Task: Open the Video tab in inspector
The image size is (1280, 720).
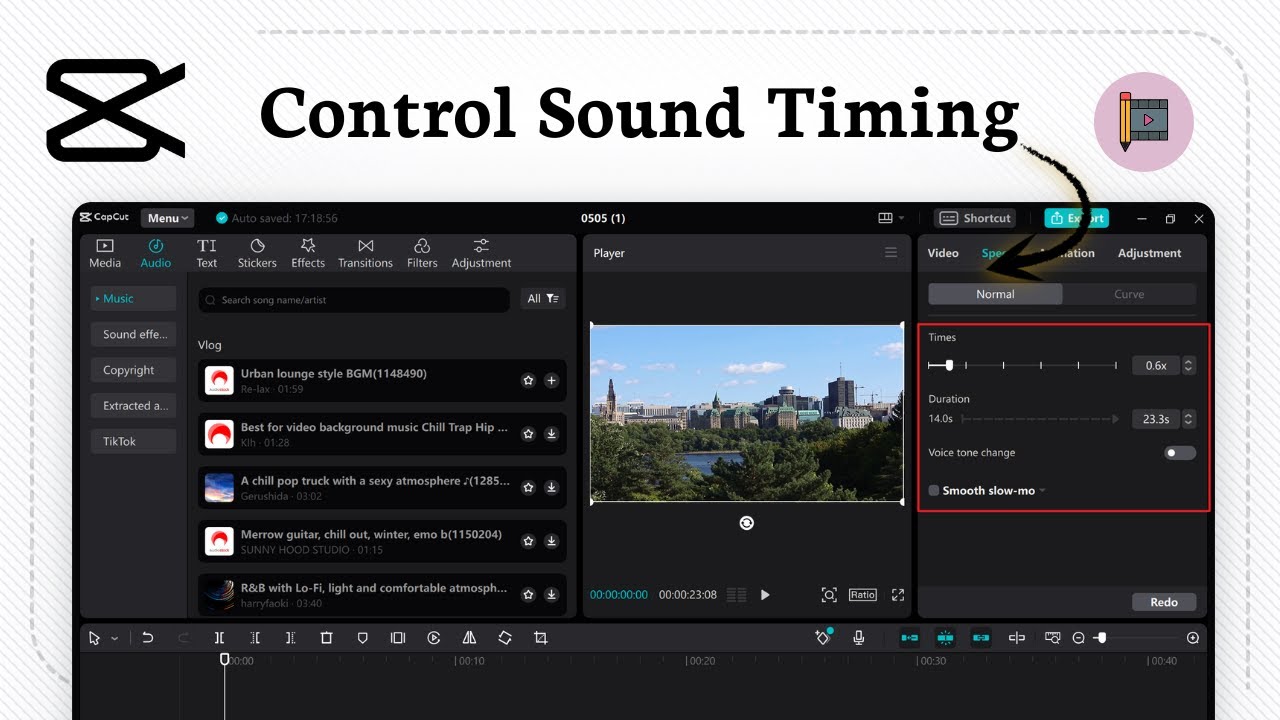Action: (943, 253)
